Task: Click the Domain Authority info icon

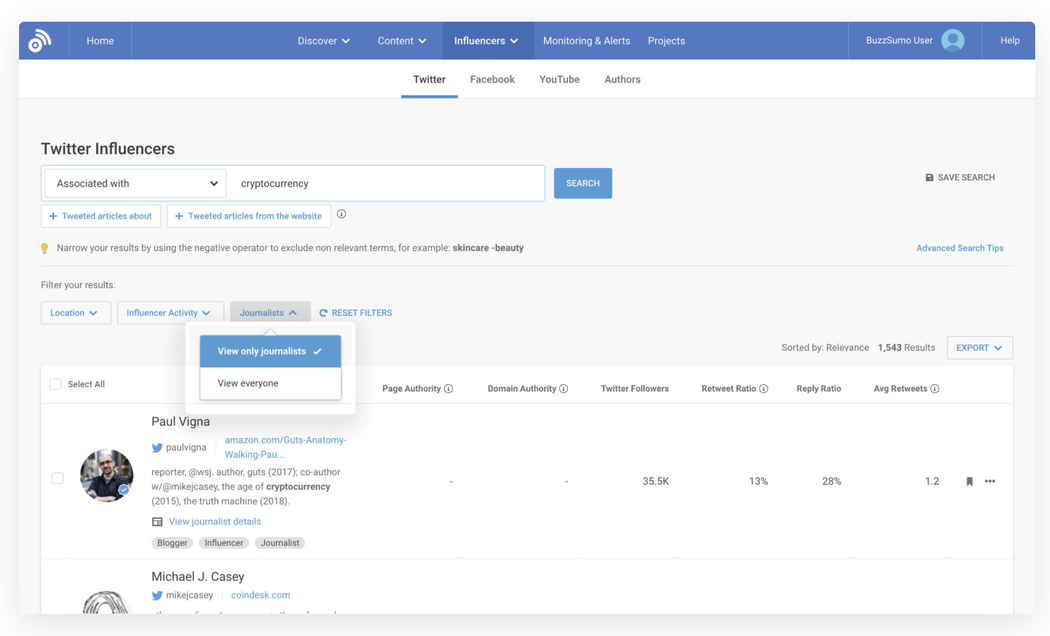Action: pyautogui.click(x=563, y=389)
